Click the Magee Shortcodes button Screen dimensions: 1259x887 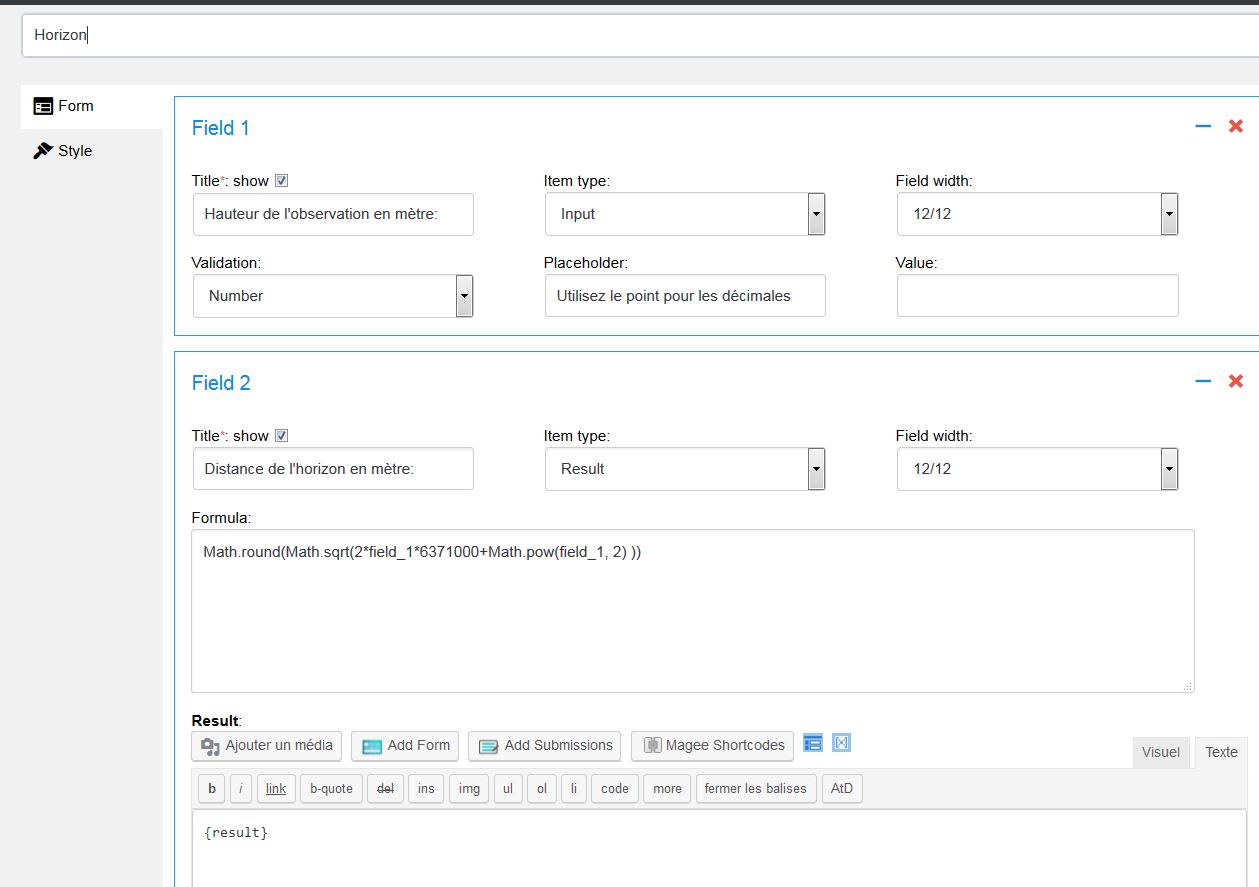pyautogui.click(x=712, y=746)
